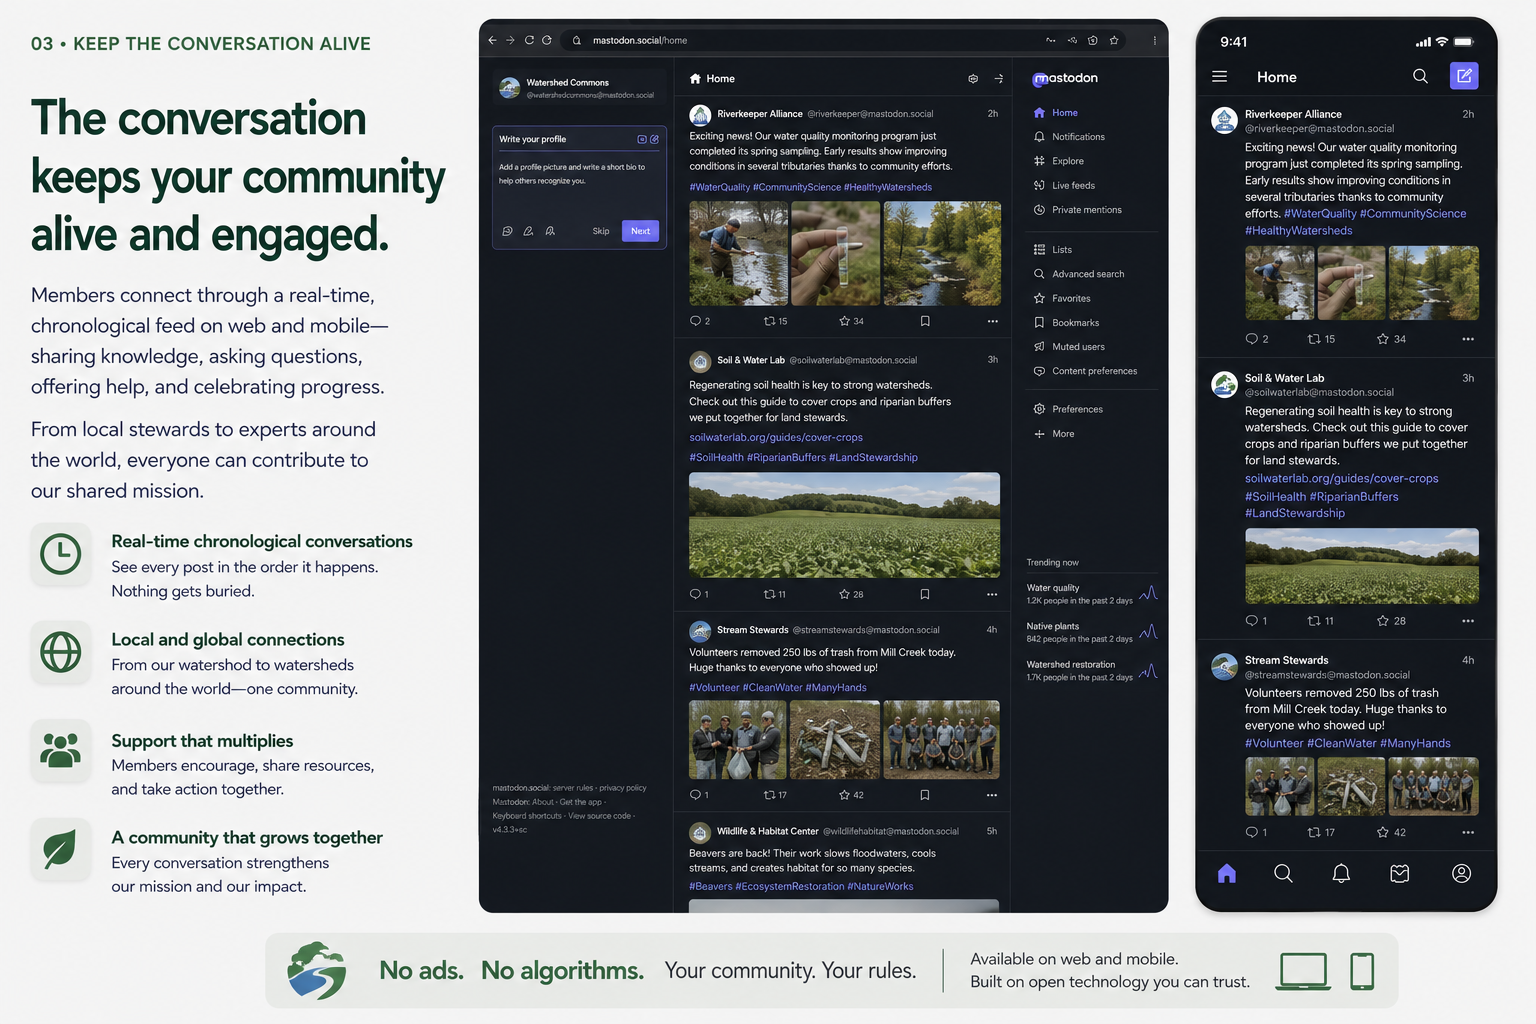1536x1024 pixels.
Task: Select the inbox tab in mobile bottom bar
Action: pyautogui.click(x=1400, y=874)
